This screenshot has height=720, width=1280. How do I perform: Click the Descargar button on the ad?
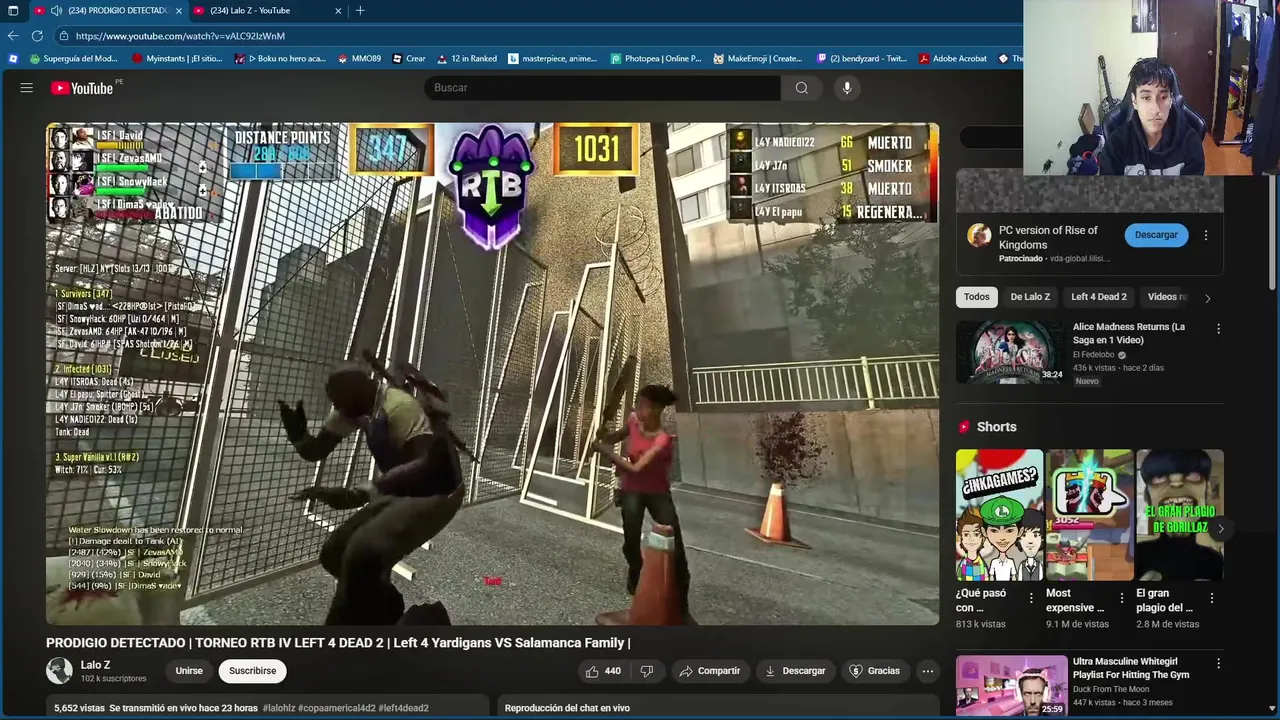point(1156,235)
